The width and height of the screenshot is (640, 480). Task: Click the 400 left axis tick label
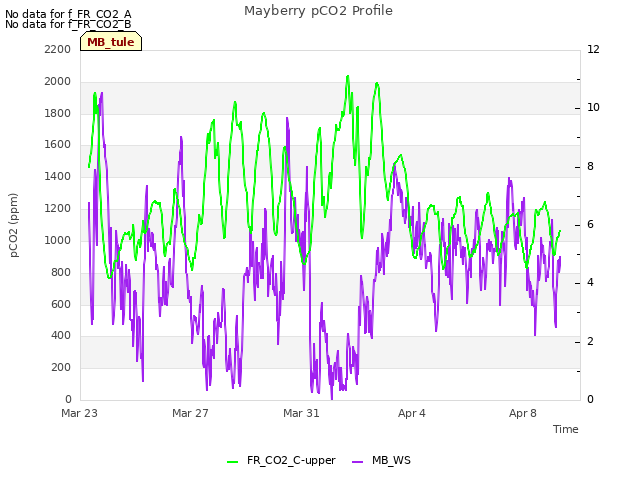(61, 336)
